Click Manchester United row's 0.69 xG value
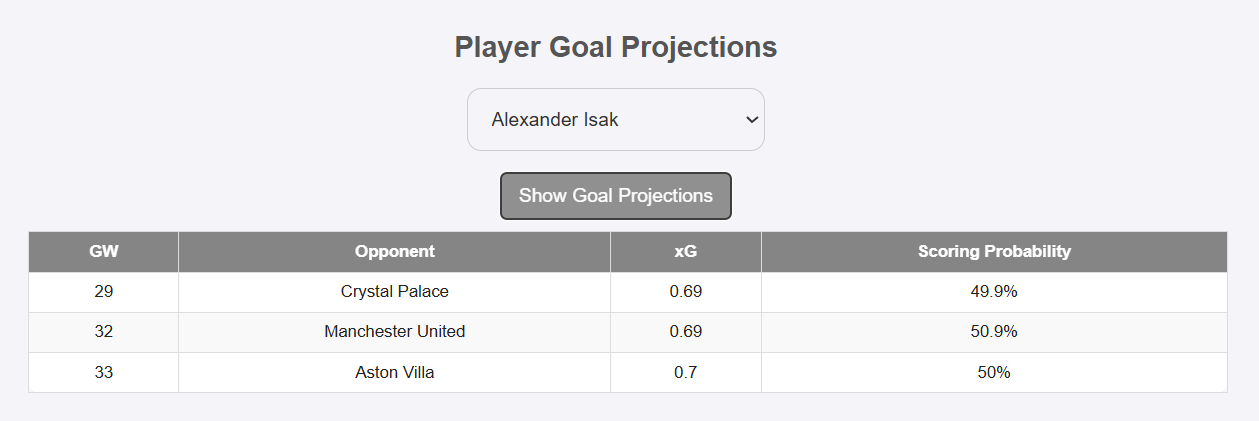This screenshot has width=1259, height=421. 686,332
